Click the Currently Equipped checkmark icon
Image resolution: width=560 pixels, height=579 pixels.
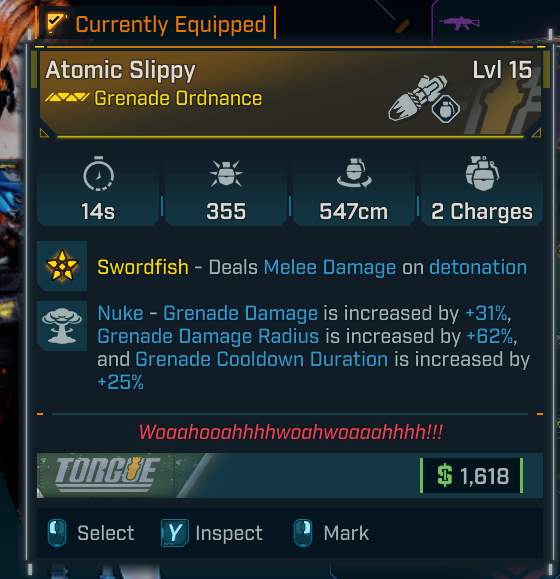pos(56,24)
